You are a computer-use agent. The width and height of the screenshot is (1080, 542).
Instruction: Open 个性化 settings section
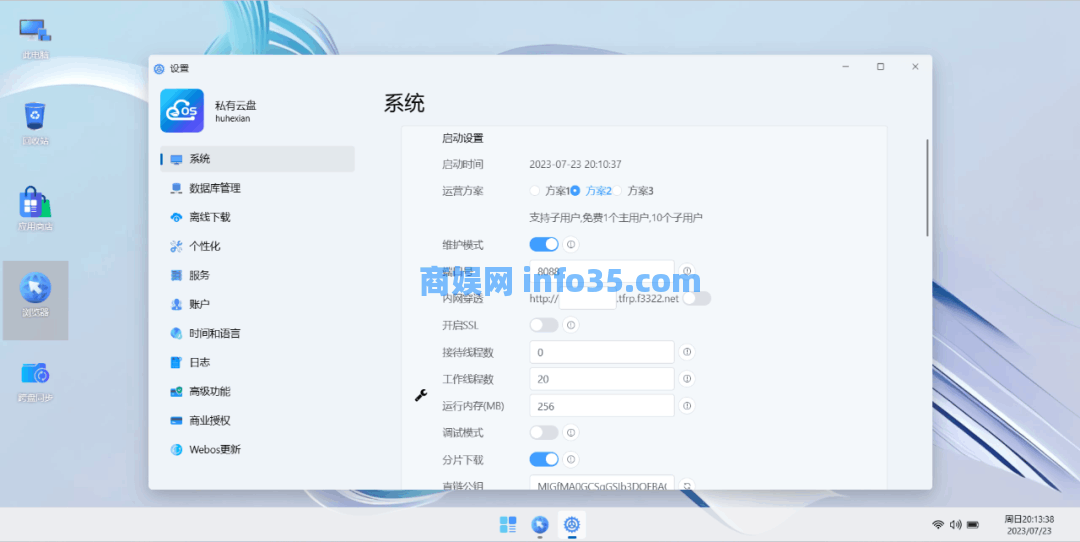point(258,246)
